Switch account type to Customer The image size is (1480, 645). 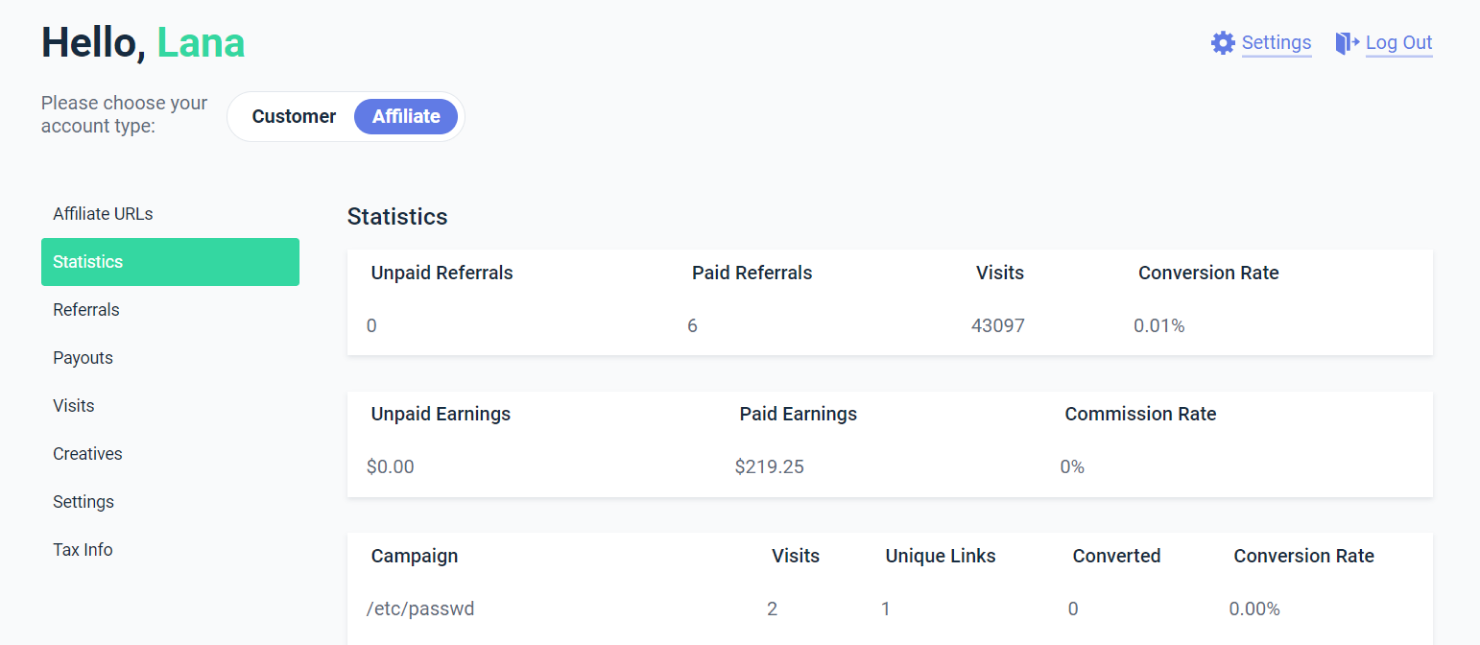pos(294,117)
